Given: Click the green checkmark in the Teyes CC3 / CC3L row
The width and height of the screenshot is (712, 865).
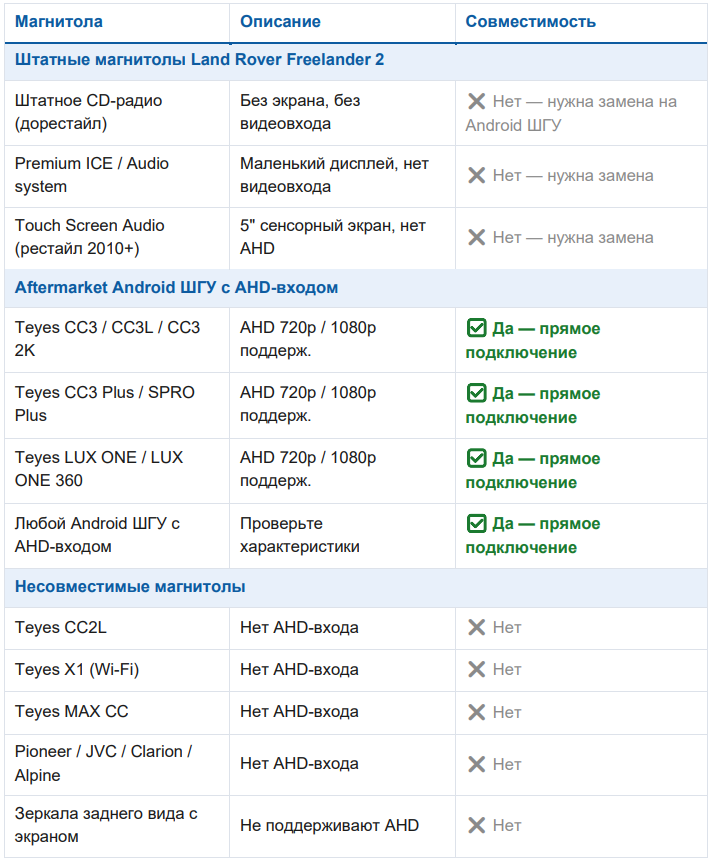Looking at the screenshot, I should pos(477,328).
